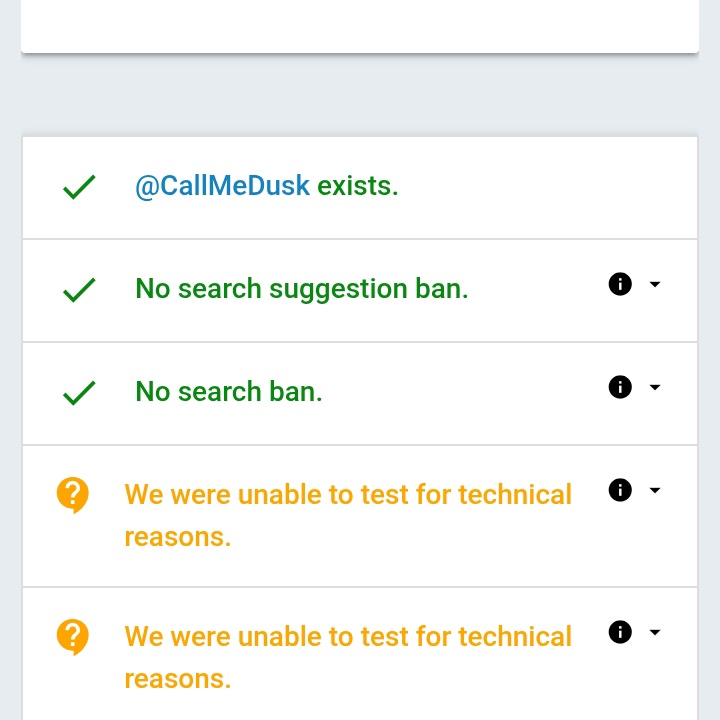Click info icon in first unable-to-test row
720x720 pixels.
pyautogui.click(x=620, y=489)
